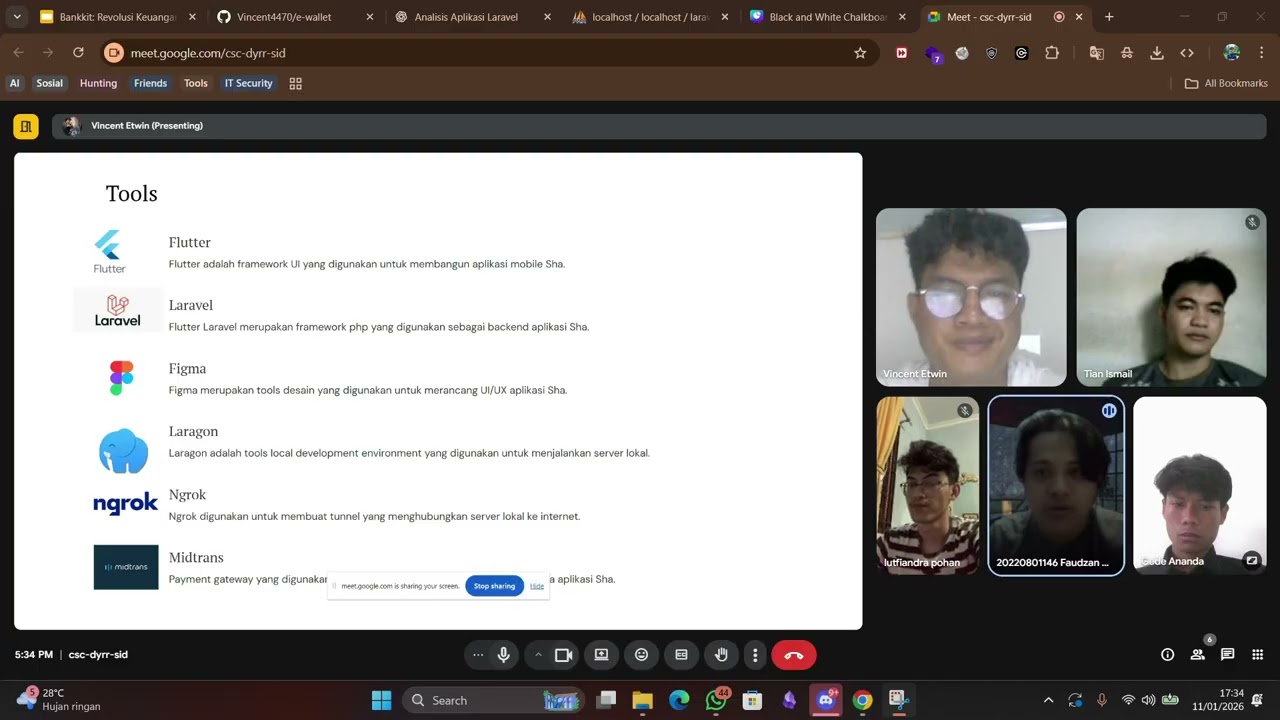This screenshot has width=1280, height=720.
Task: Raise hand in the meeting
Action: pos(721,655)
